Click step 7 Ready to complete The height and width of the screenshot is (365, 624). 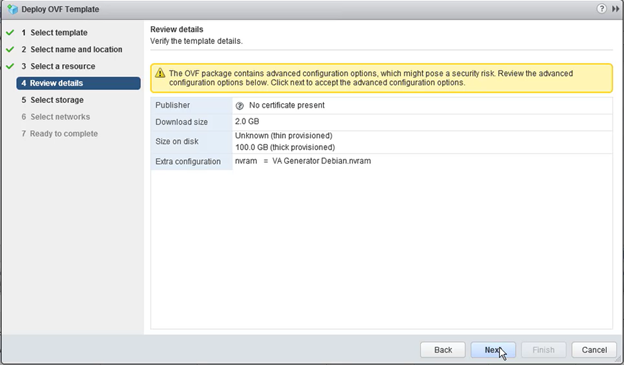coord(60,134)
